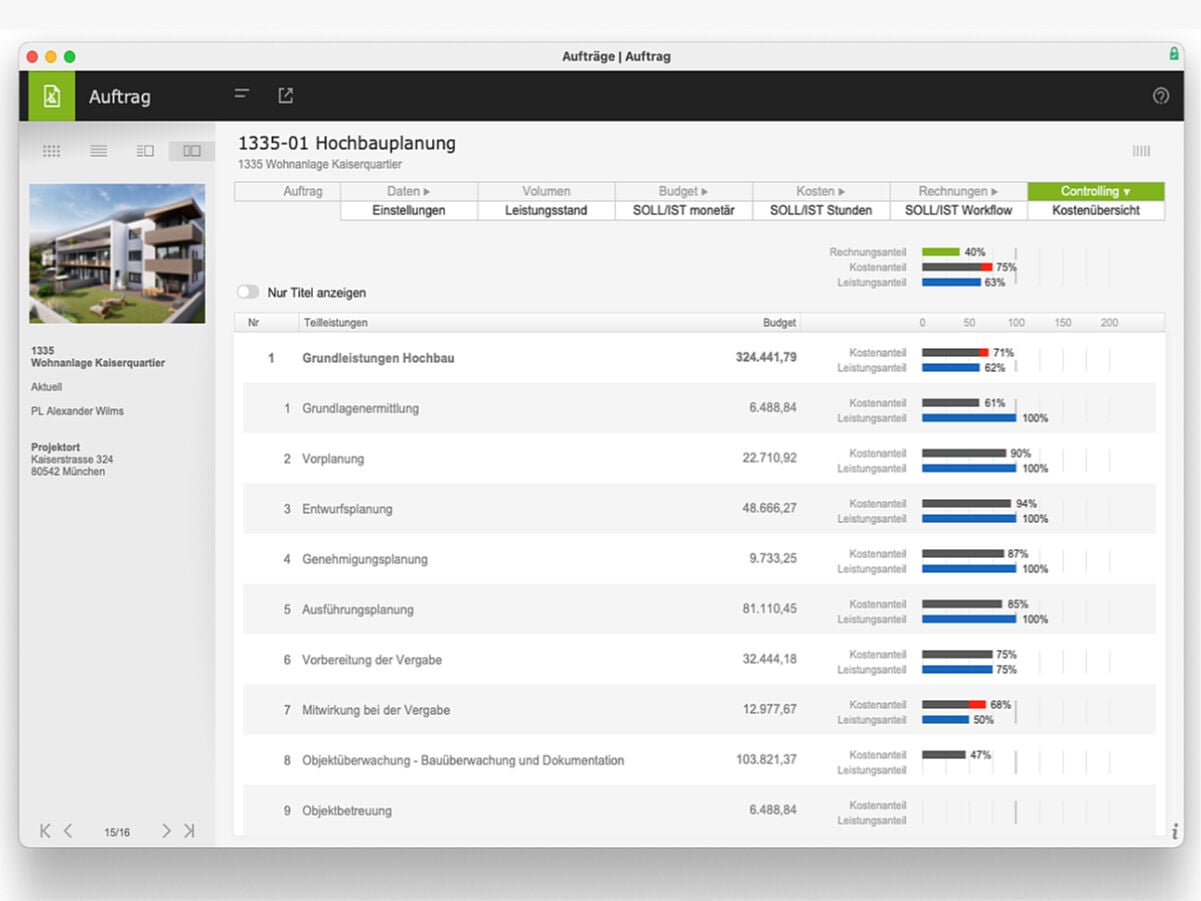Open the help question mark icon
The height and width of the screenshot is (901, 1201).
(x=1160, y=96)
